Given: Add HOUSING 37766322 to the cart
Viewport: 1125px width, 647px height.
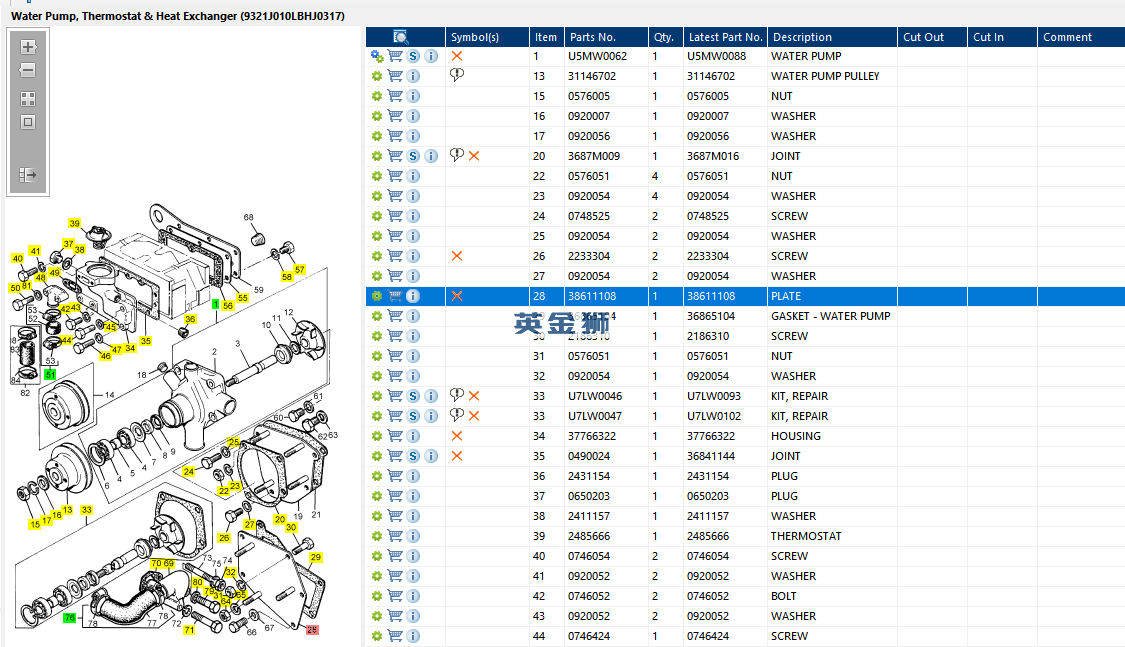Looking at the screenshot, I should (395, 436).
